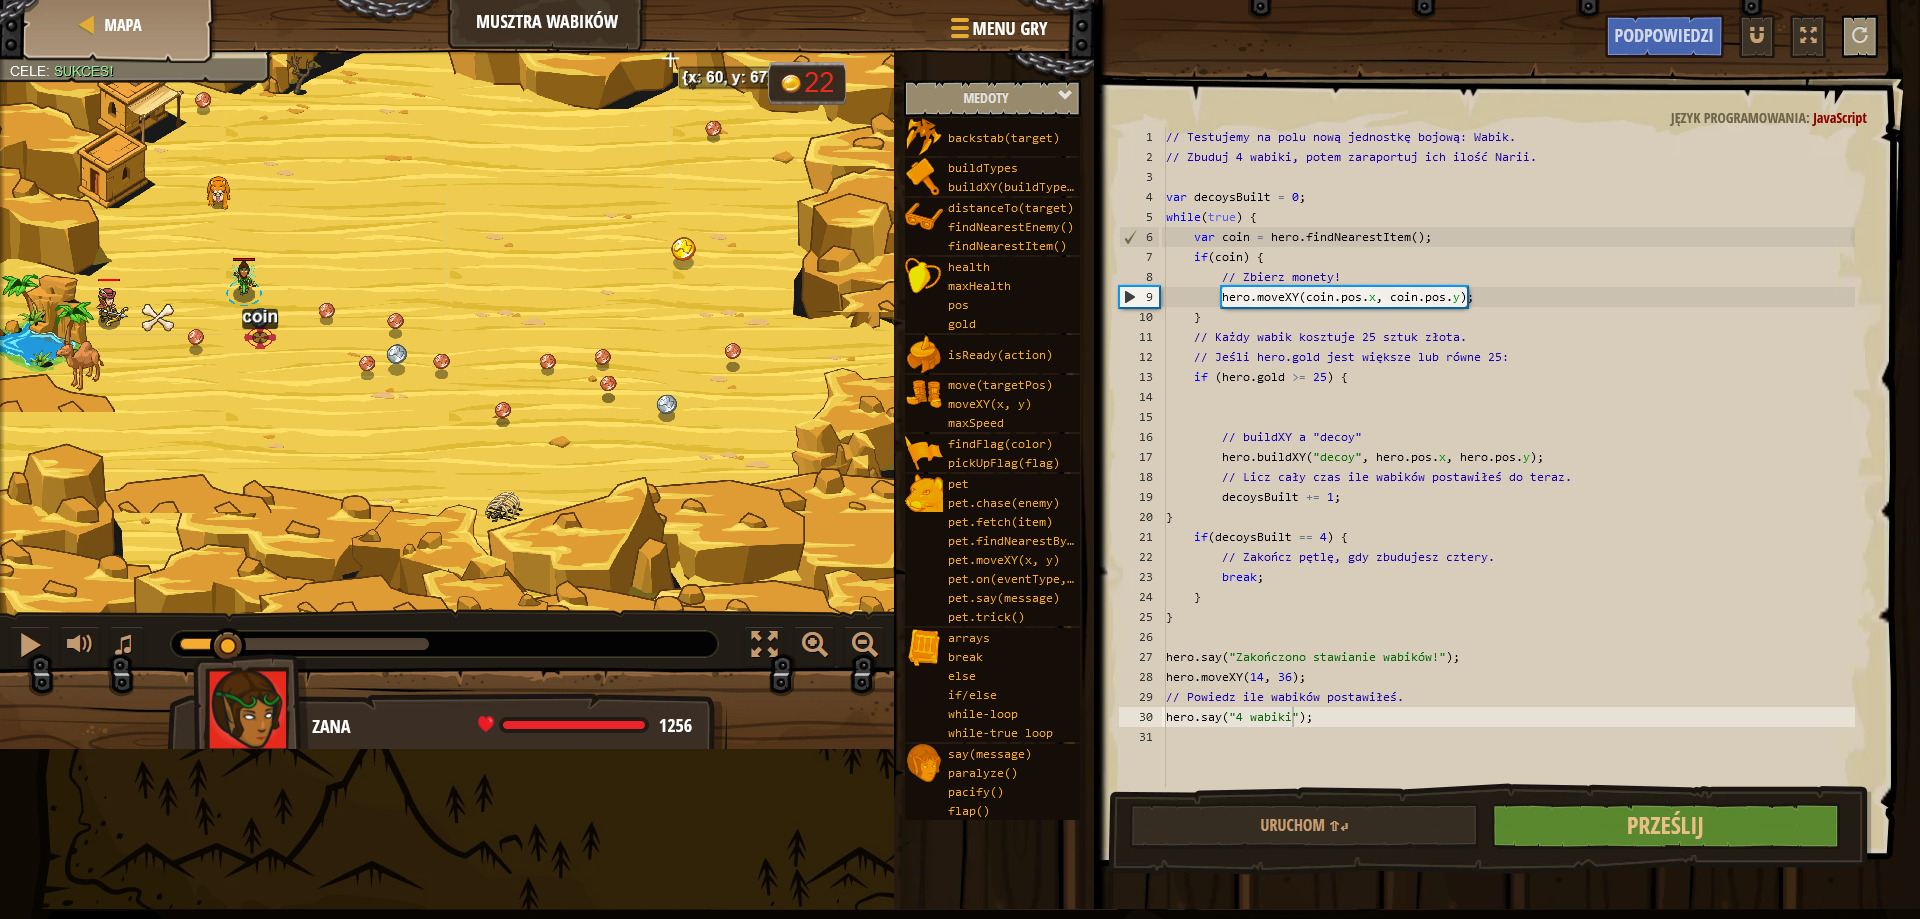Screen dimensions: 1920x919
Task: Click the say-message head icon
Action: [x=923, y=763]
